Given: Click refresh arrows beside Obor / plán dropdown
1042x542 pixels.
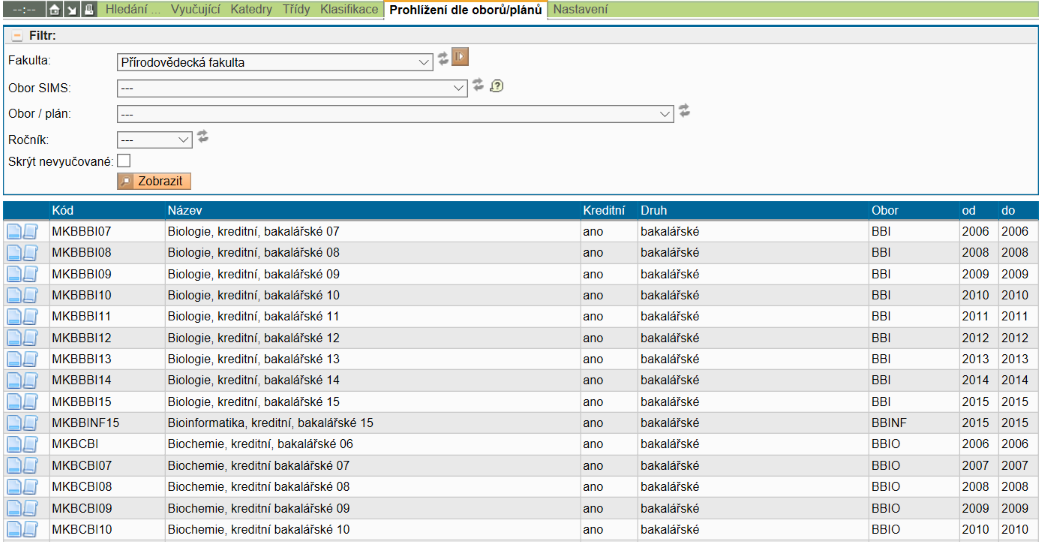Looking at the screenshot, I should 684,111.
